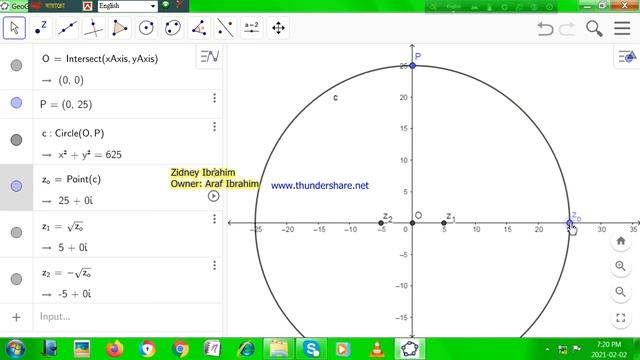Click the Redo arrow

[x=567, y=29]
